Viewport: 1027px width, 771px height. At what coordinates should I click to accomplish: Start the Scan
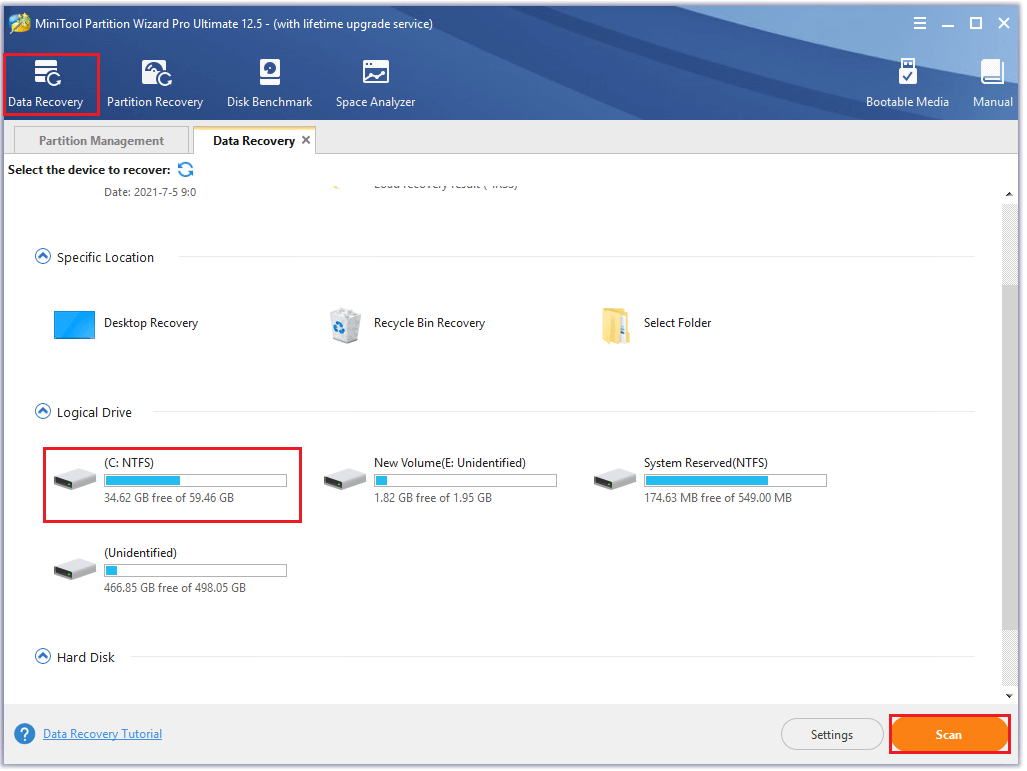click(x=948, y=733)
